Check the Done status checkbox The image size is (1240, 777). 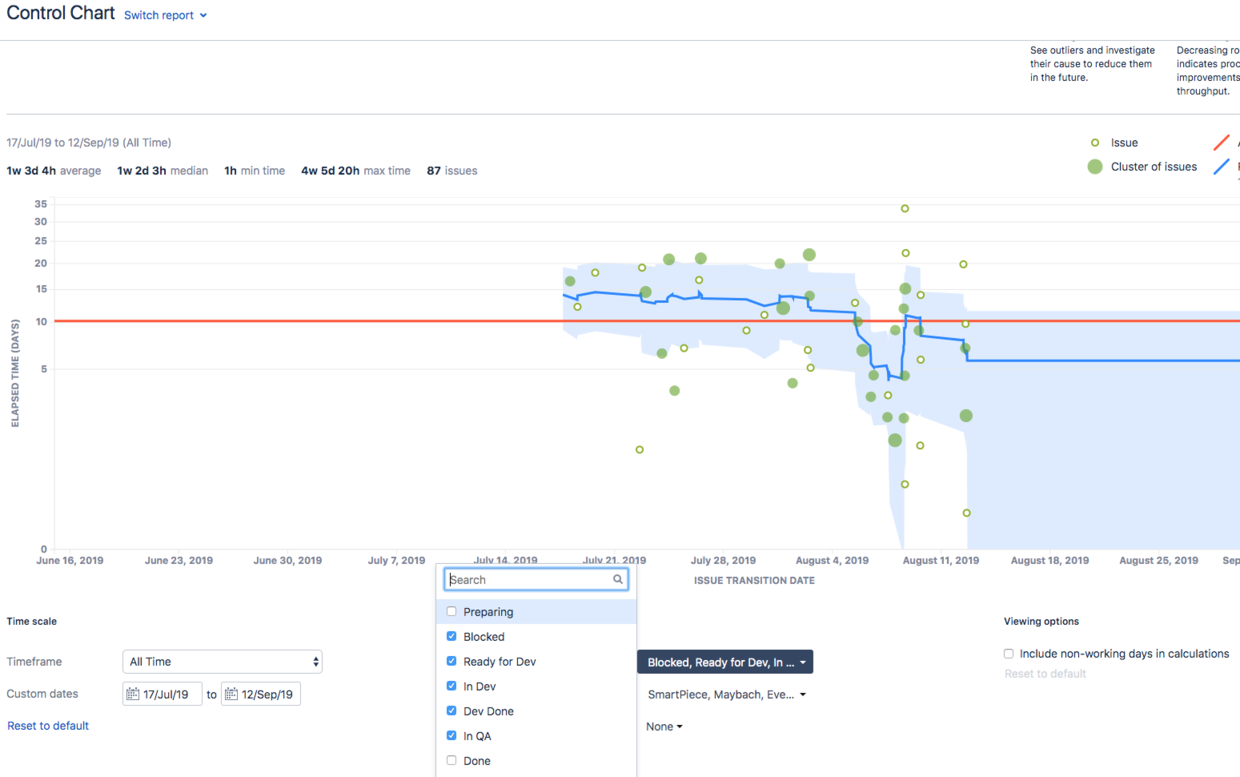point(452,761)
